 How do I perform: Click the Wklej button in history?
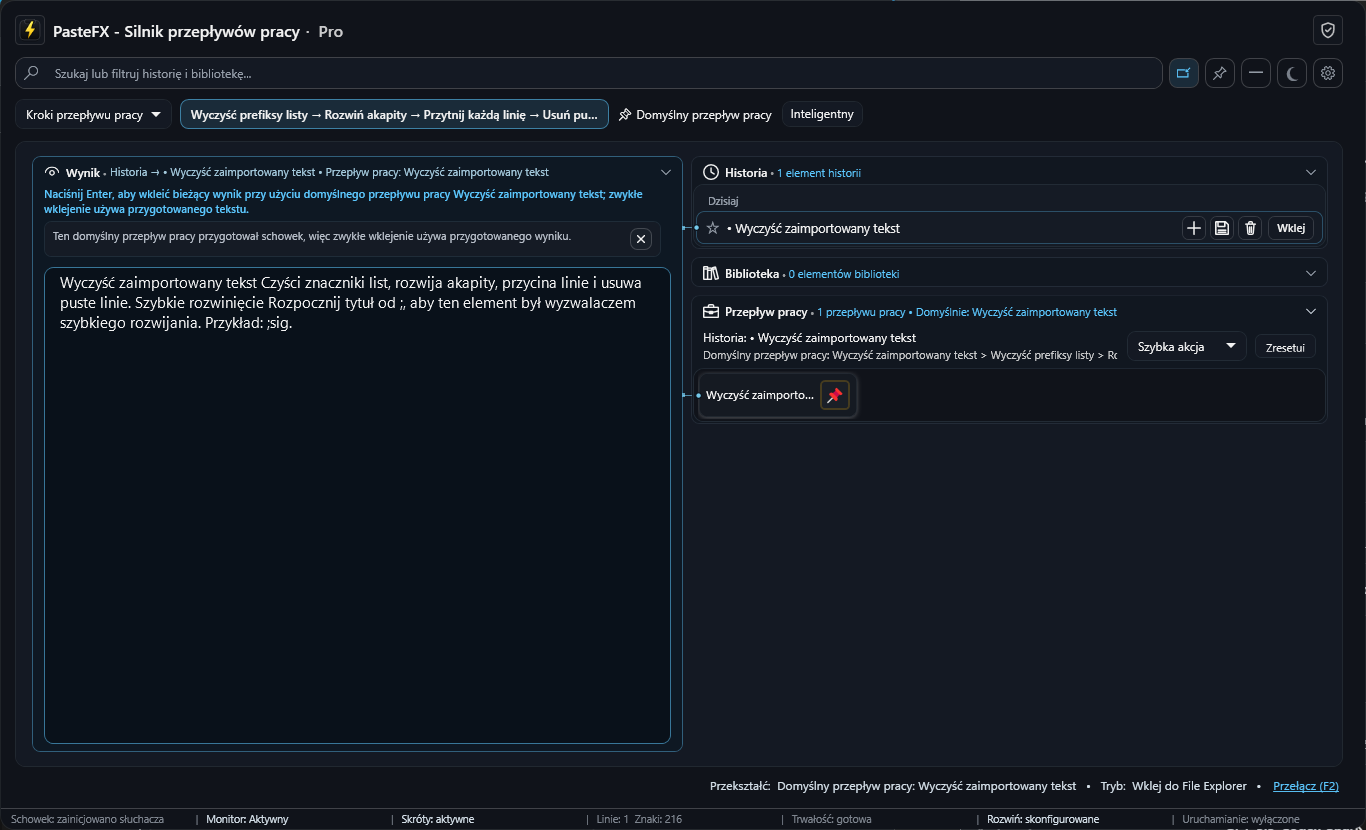[x=1291, y=228]
